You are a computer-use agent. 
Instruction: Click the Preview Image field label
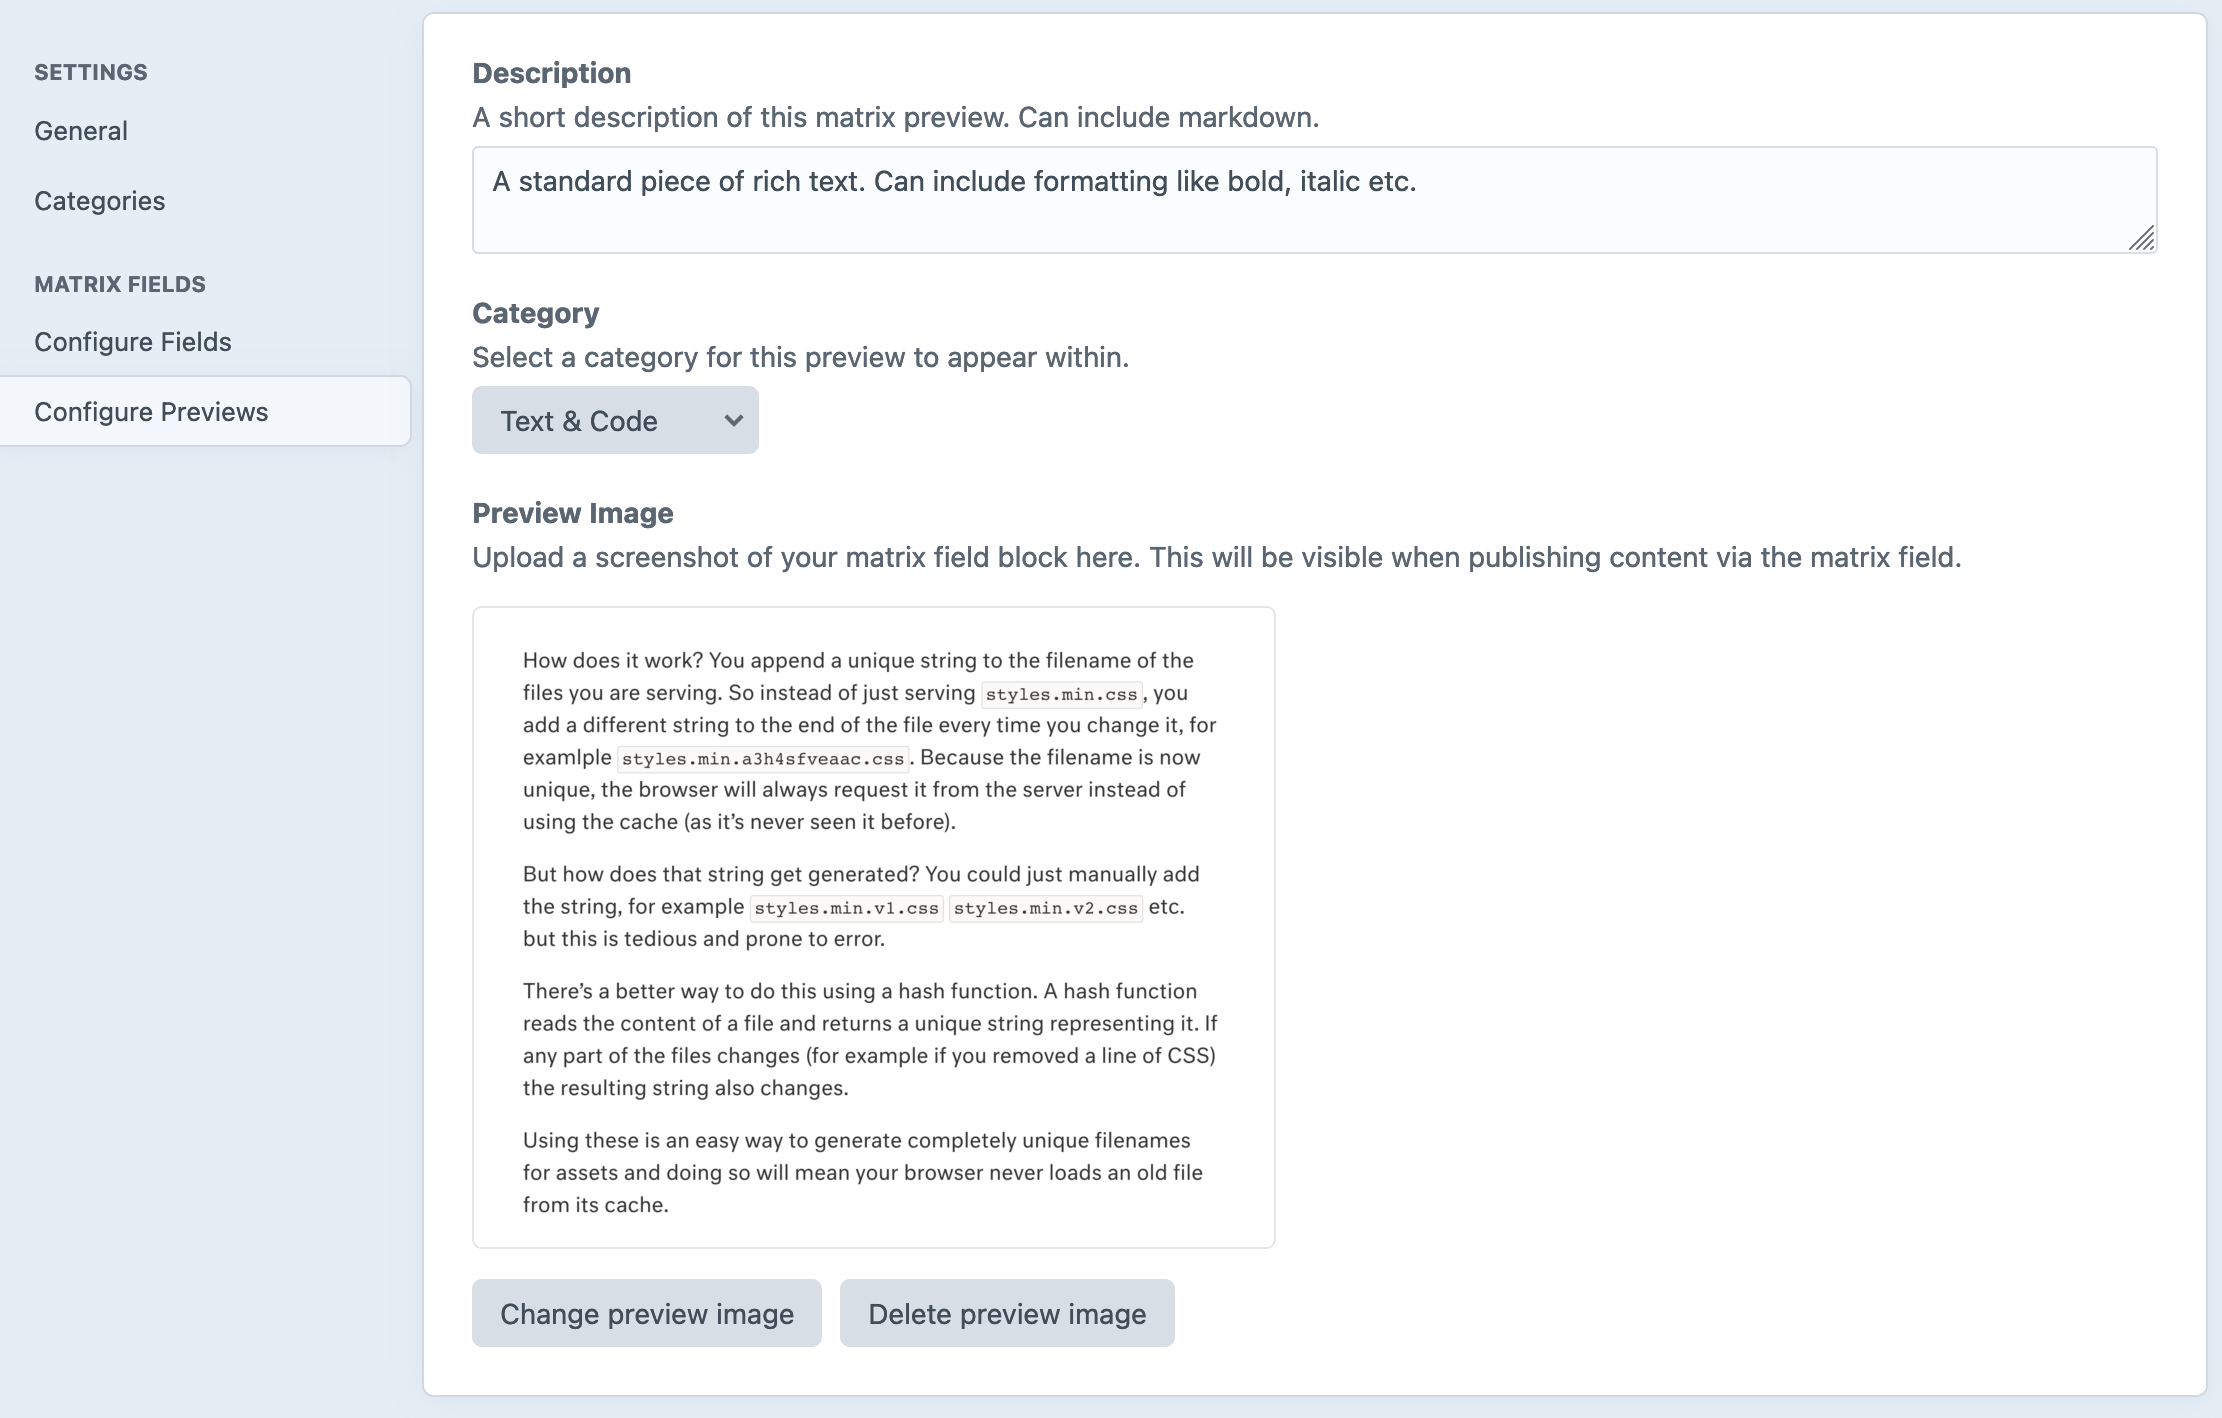(x=573, y=513)
